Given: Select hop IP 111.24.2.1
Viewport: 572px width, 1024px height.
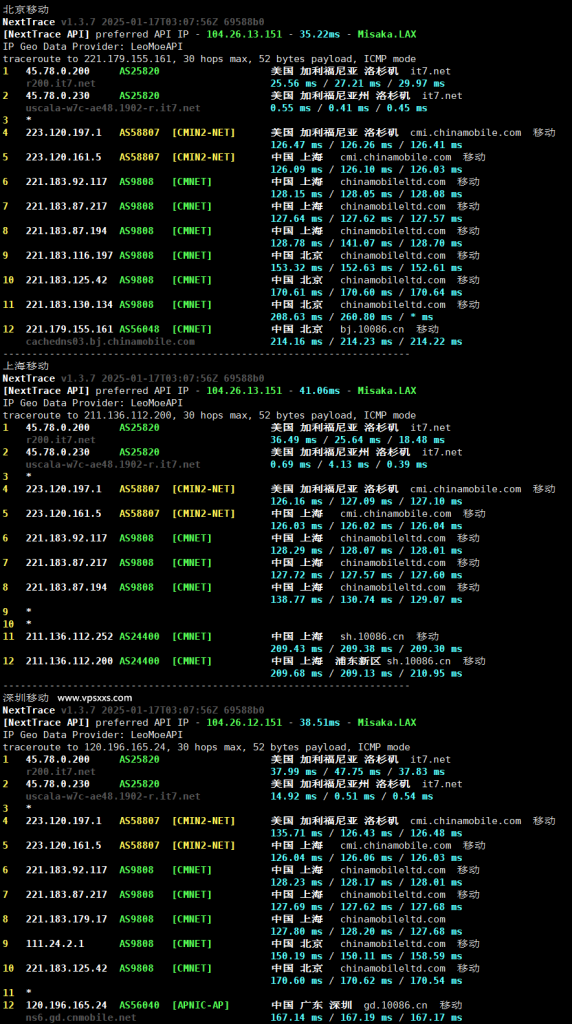Looking at the screenshot, I should 55,944.
